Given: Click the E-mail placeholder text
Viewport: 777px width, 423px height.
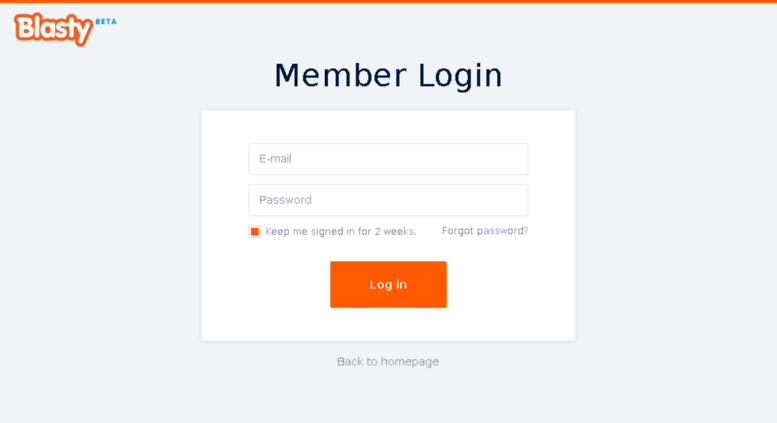Looking at the screenshot, I should pyautogui.click(x=275, y=159).
